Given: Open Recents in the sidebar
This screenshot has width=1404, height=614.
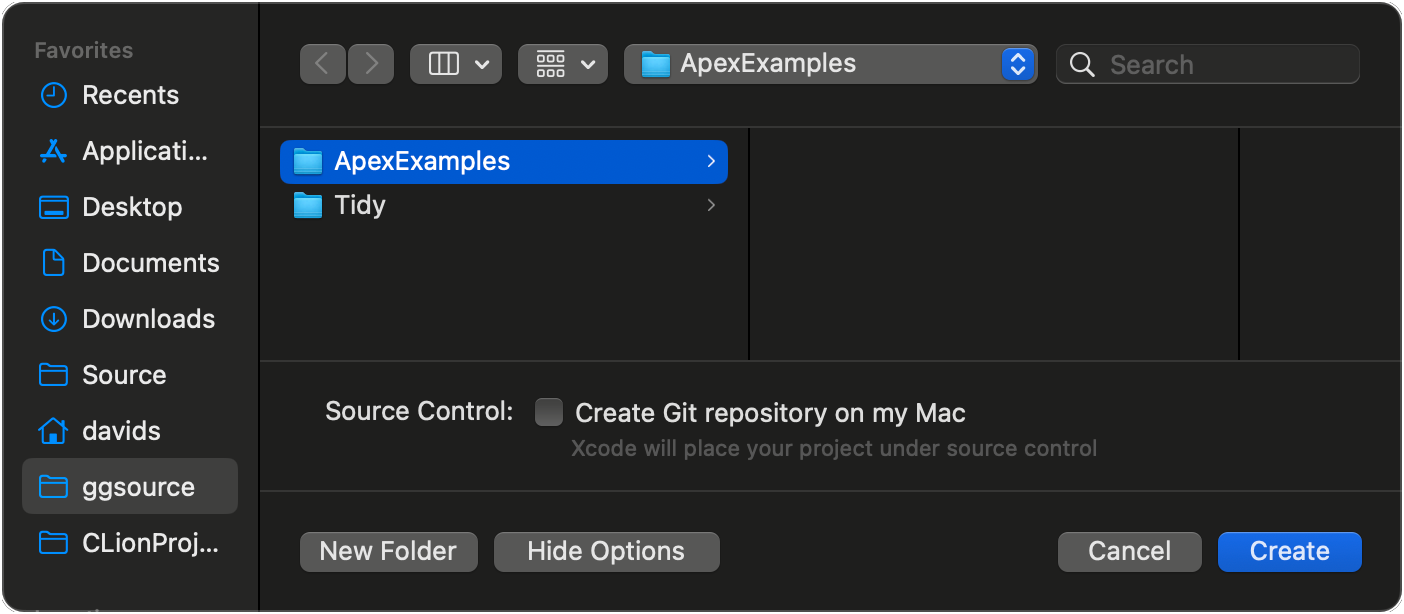Looking at the screenshot, I should (130, 95).
